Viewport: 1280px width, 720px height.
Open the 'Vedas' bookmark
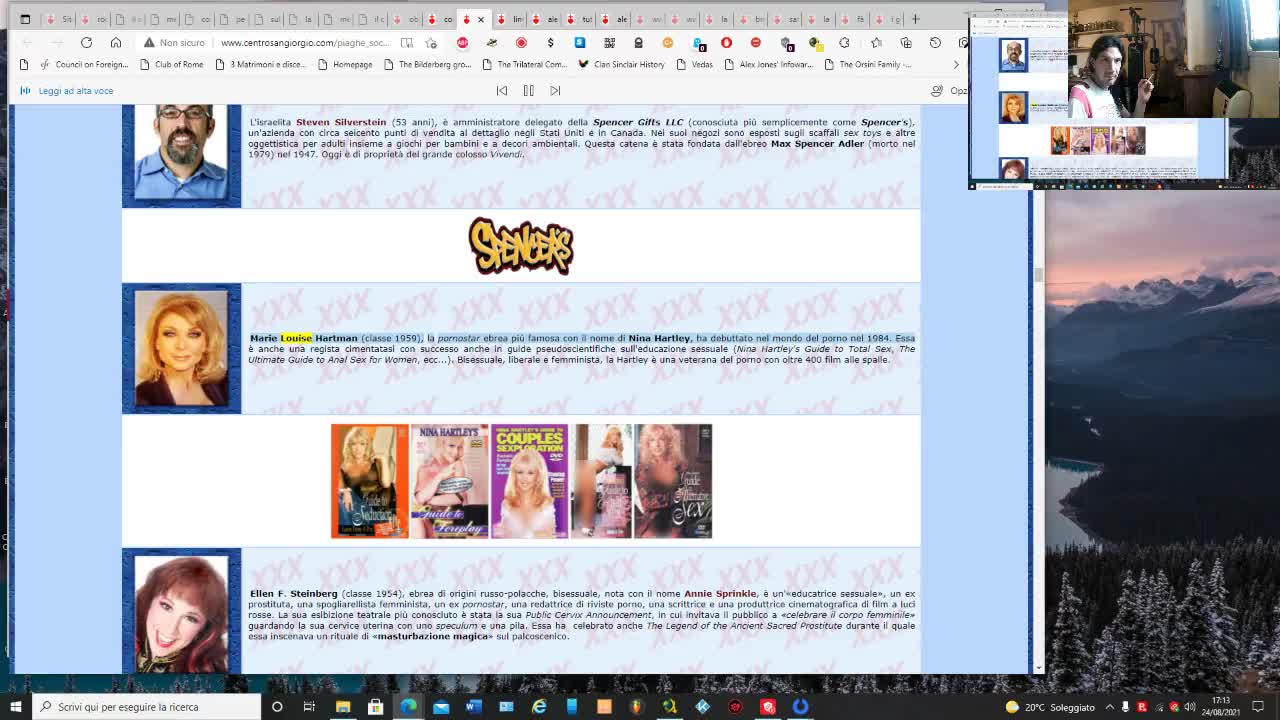(x=694, y=65)
